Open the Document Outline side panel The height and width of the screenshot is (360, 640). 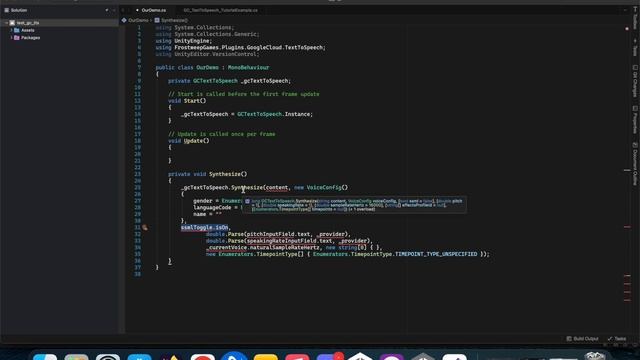635,164
